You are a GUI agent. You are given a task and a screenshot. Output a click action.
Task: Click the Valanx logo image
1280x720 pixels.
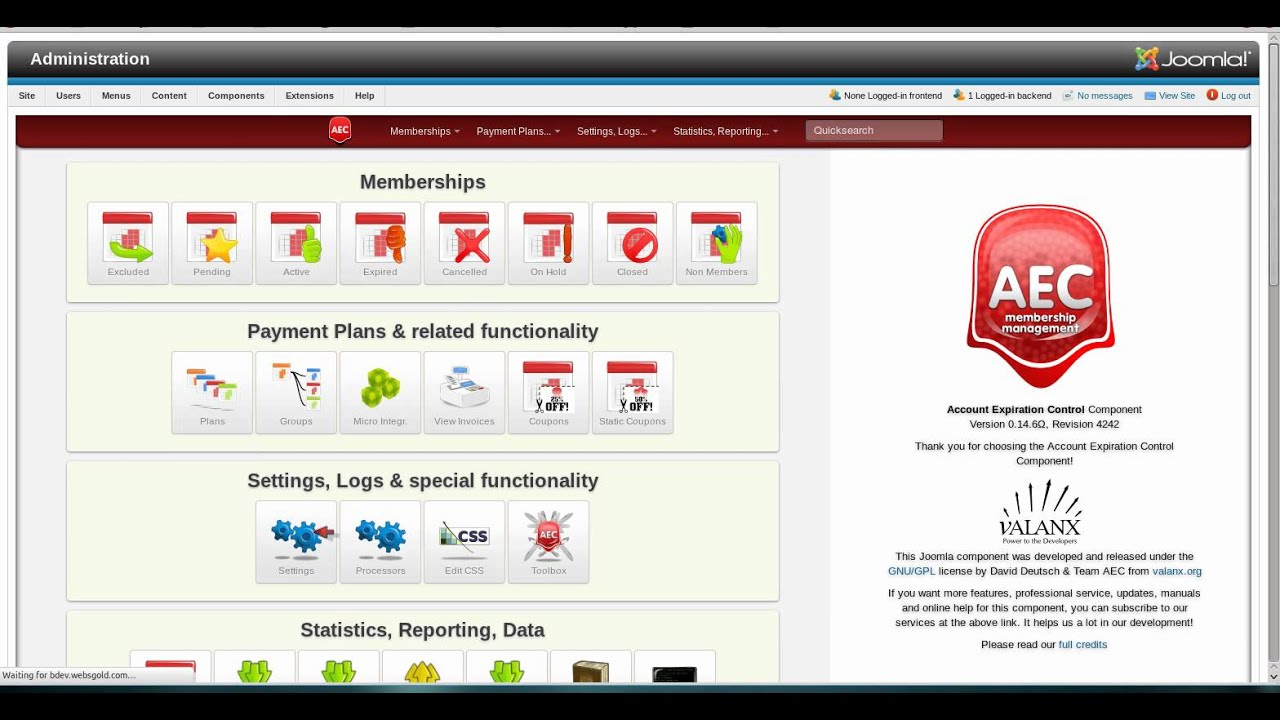pos(1040,512)
